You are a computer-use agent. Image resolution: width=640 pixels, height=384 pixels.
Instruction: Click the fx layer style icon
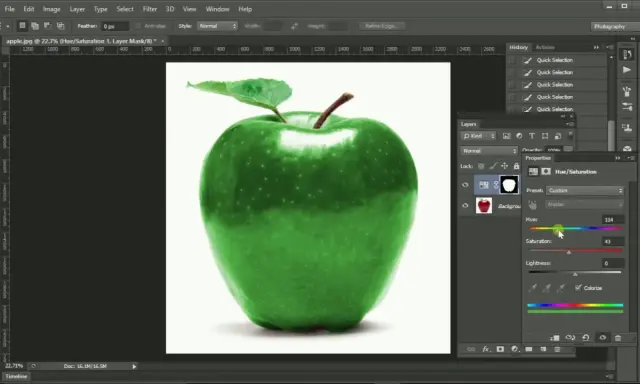point(486,349)
